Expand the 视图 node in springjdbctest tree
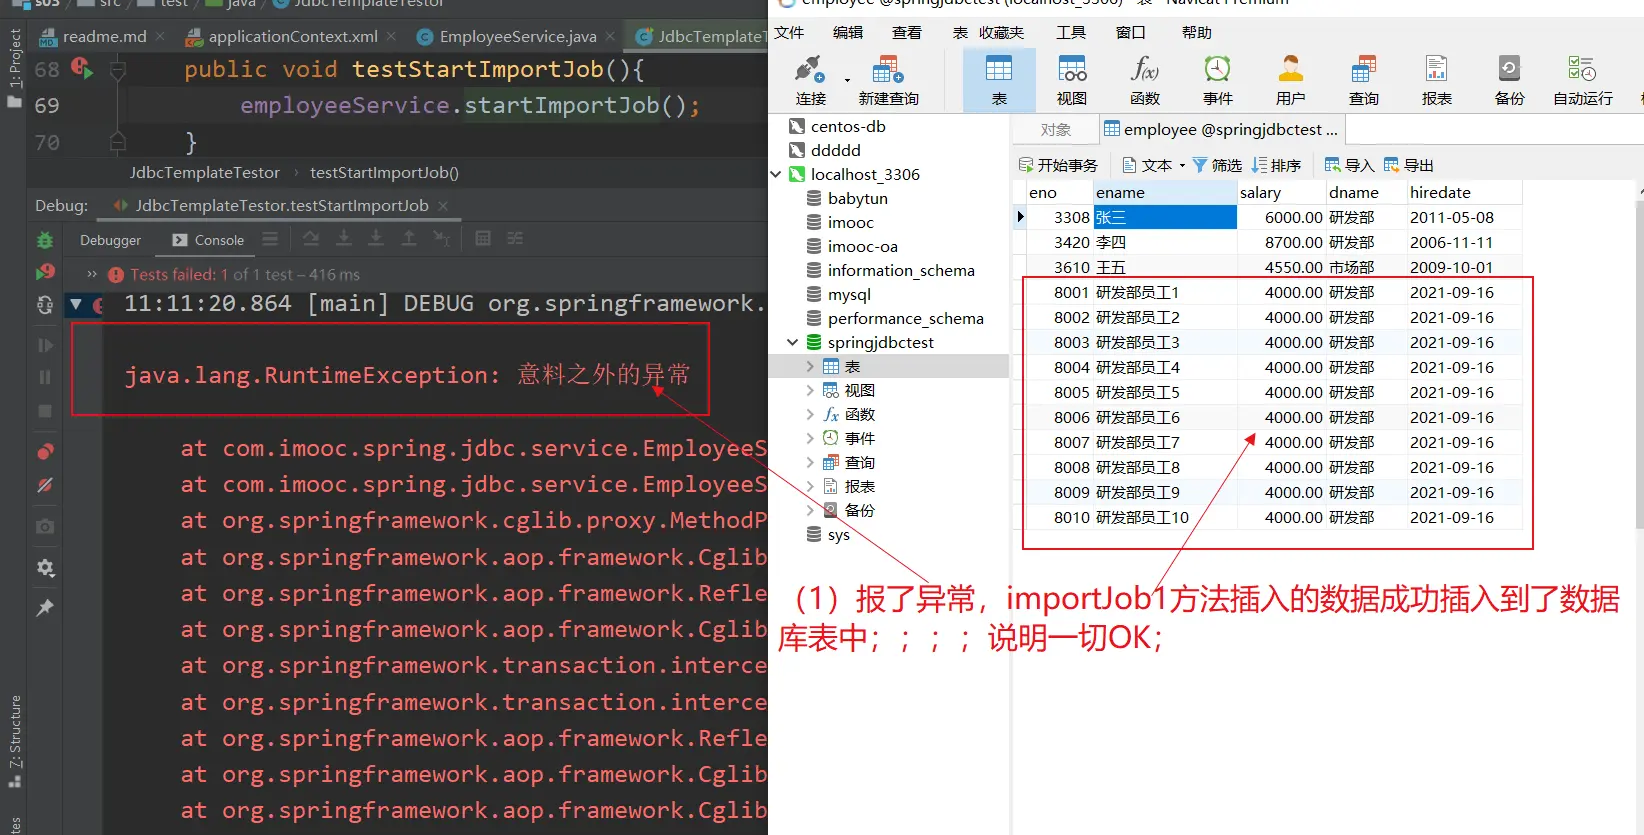The height and width of the screenshot is (835, 1644). 810,391
